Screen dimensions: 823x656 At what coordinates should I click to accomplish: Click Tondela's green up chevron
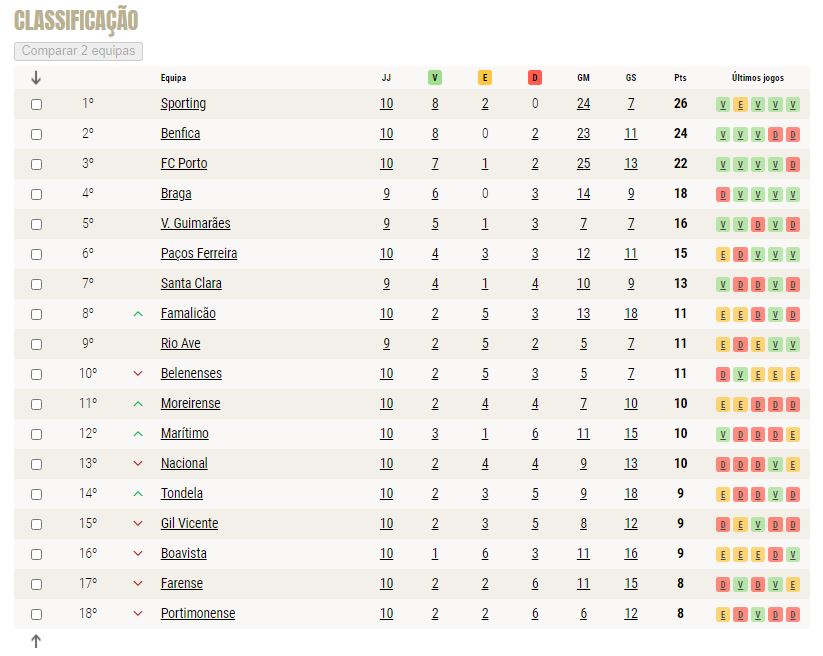pos(138,494)
